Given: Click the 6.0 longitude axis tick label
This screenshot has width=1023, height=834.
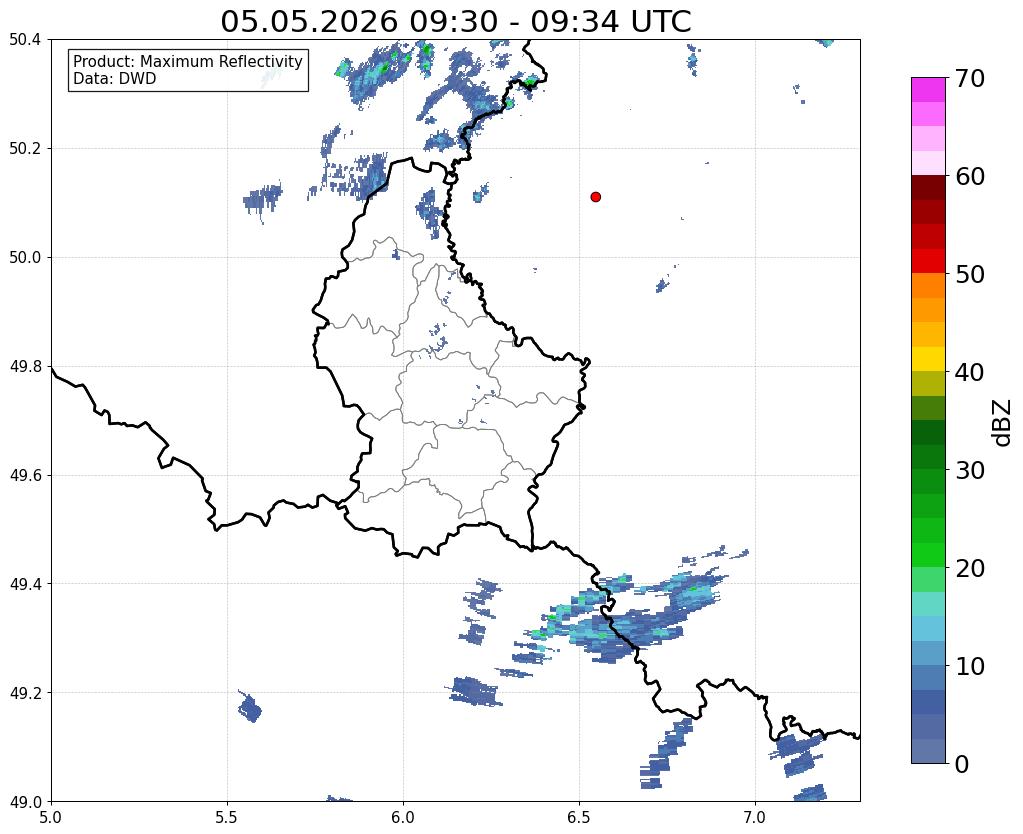Looking at the screenshot, I should (x=403, y=817).
